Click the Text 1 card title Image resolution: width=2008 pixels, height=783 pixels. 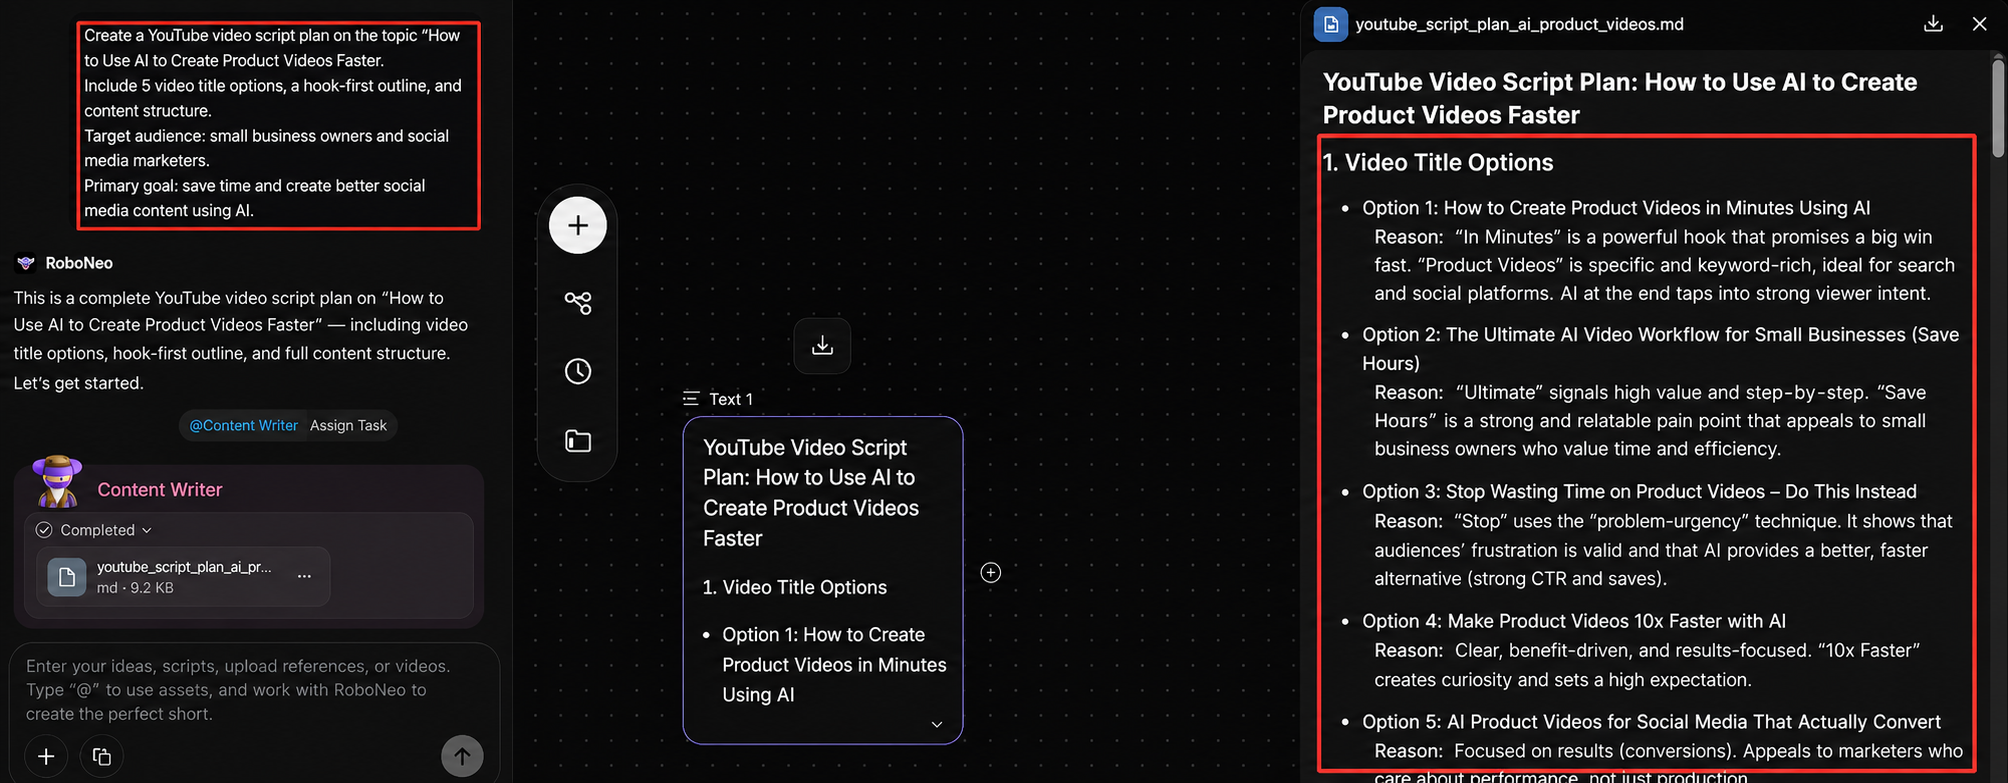click(731, 399)
